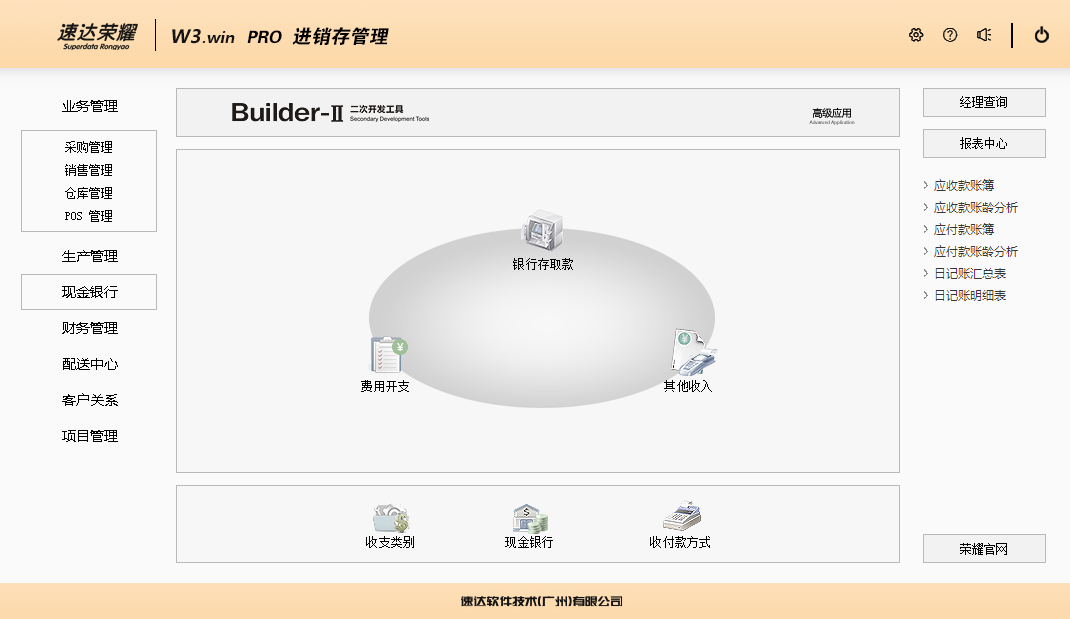1070x619 pixels.
Task: Select 仓库管理 in the sidebar
Action: click(x=89, y=193)
